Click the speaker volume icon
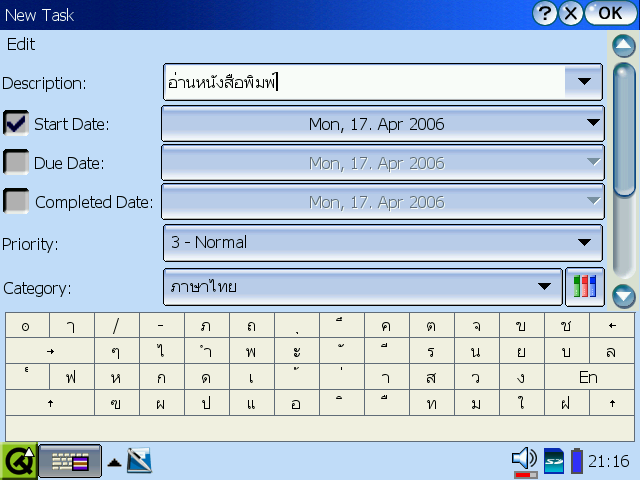 (524, 460)
